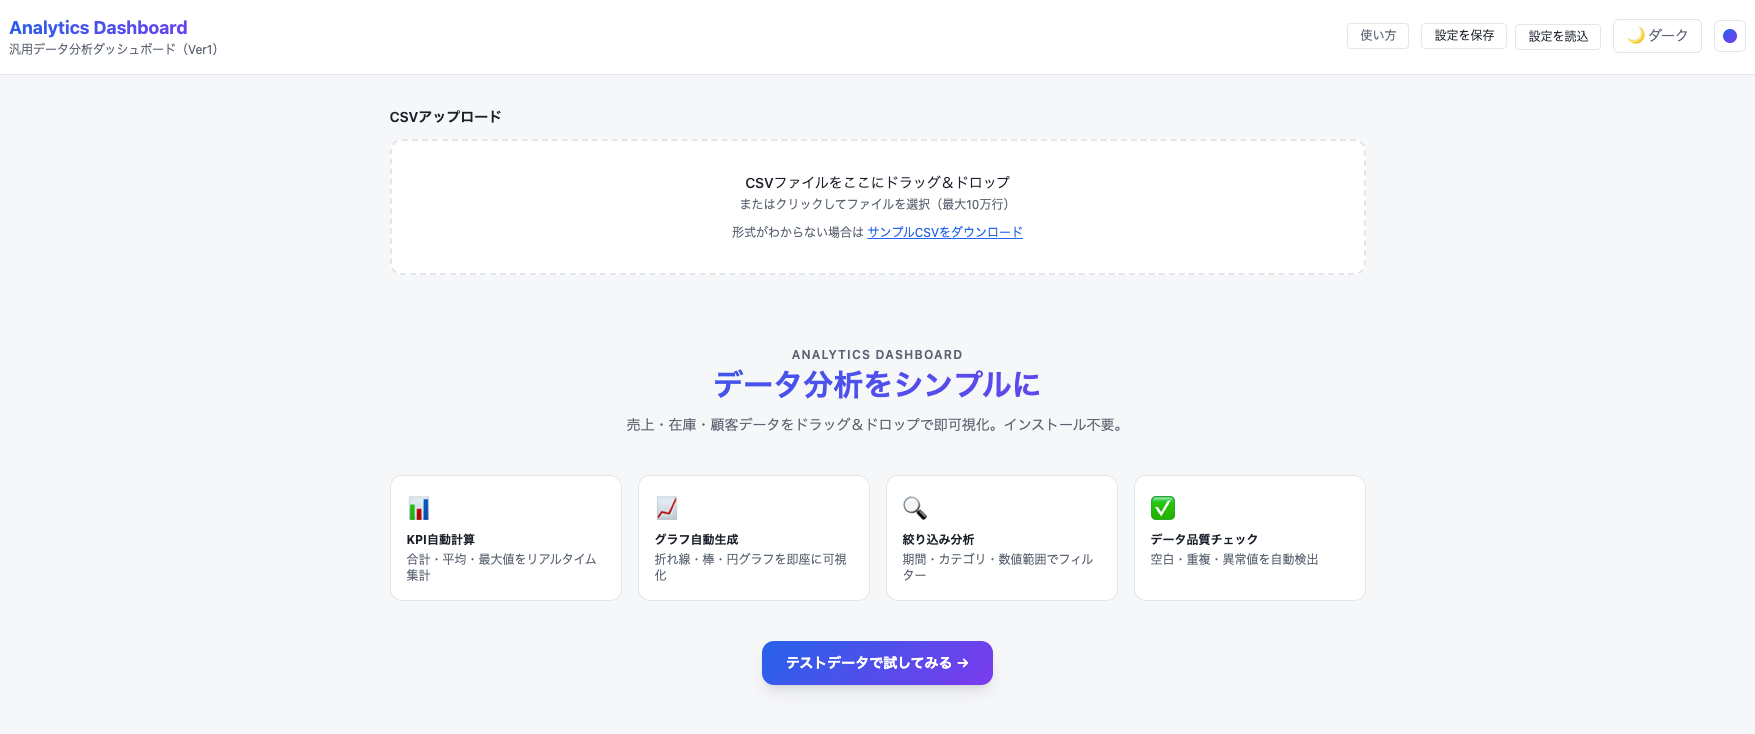Click the moon icon in the ダーク button
The image size is (1755, 734).
pyautogui.click(x=1636, y=36)
